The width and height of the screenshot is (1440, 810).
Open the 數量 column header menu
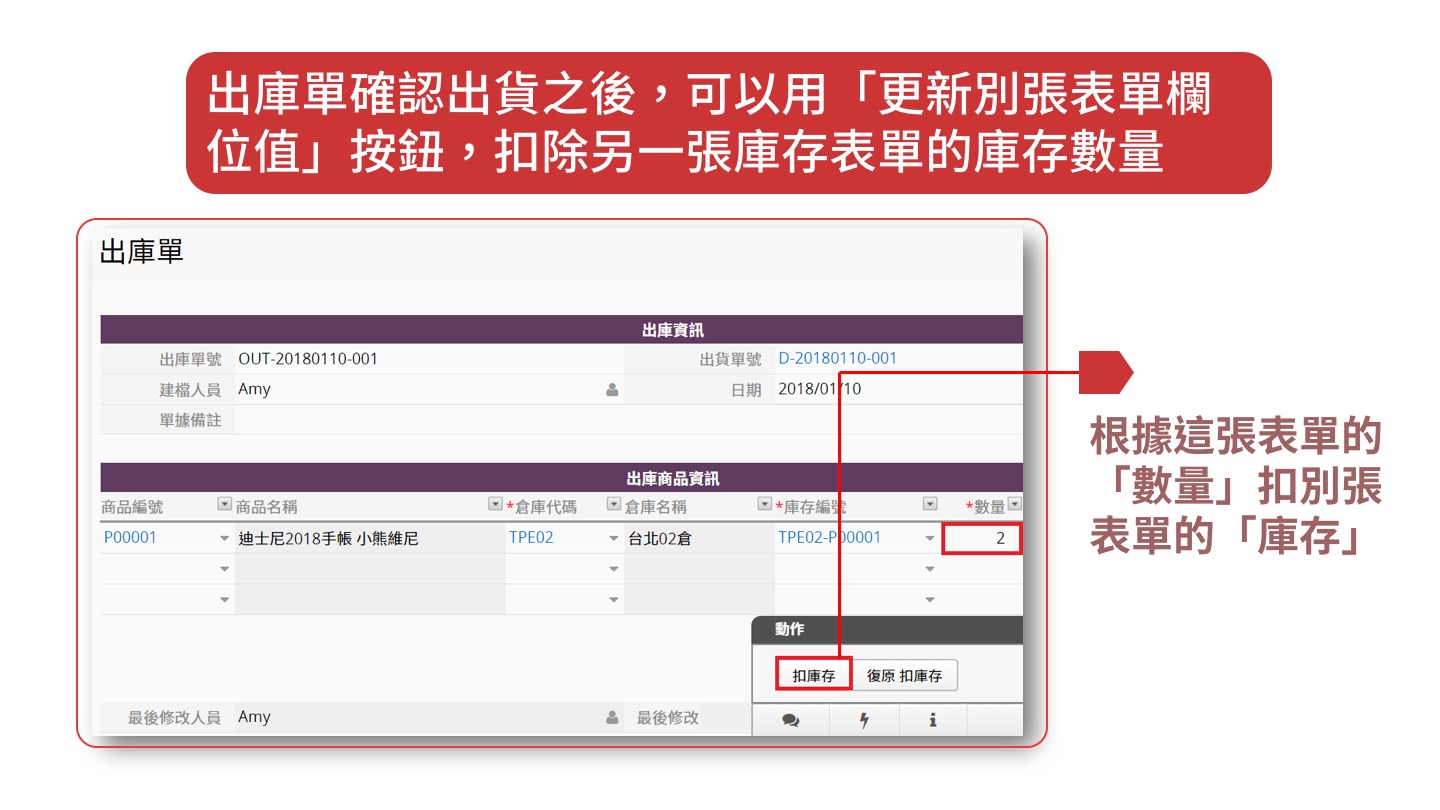coord(1015,505)
